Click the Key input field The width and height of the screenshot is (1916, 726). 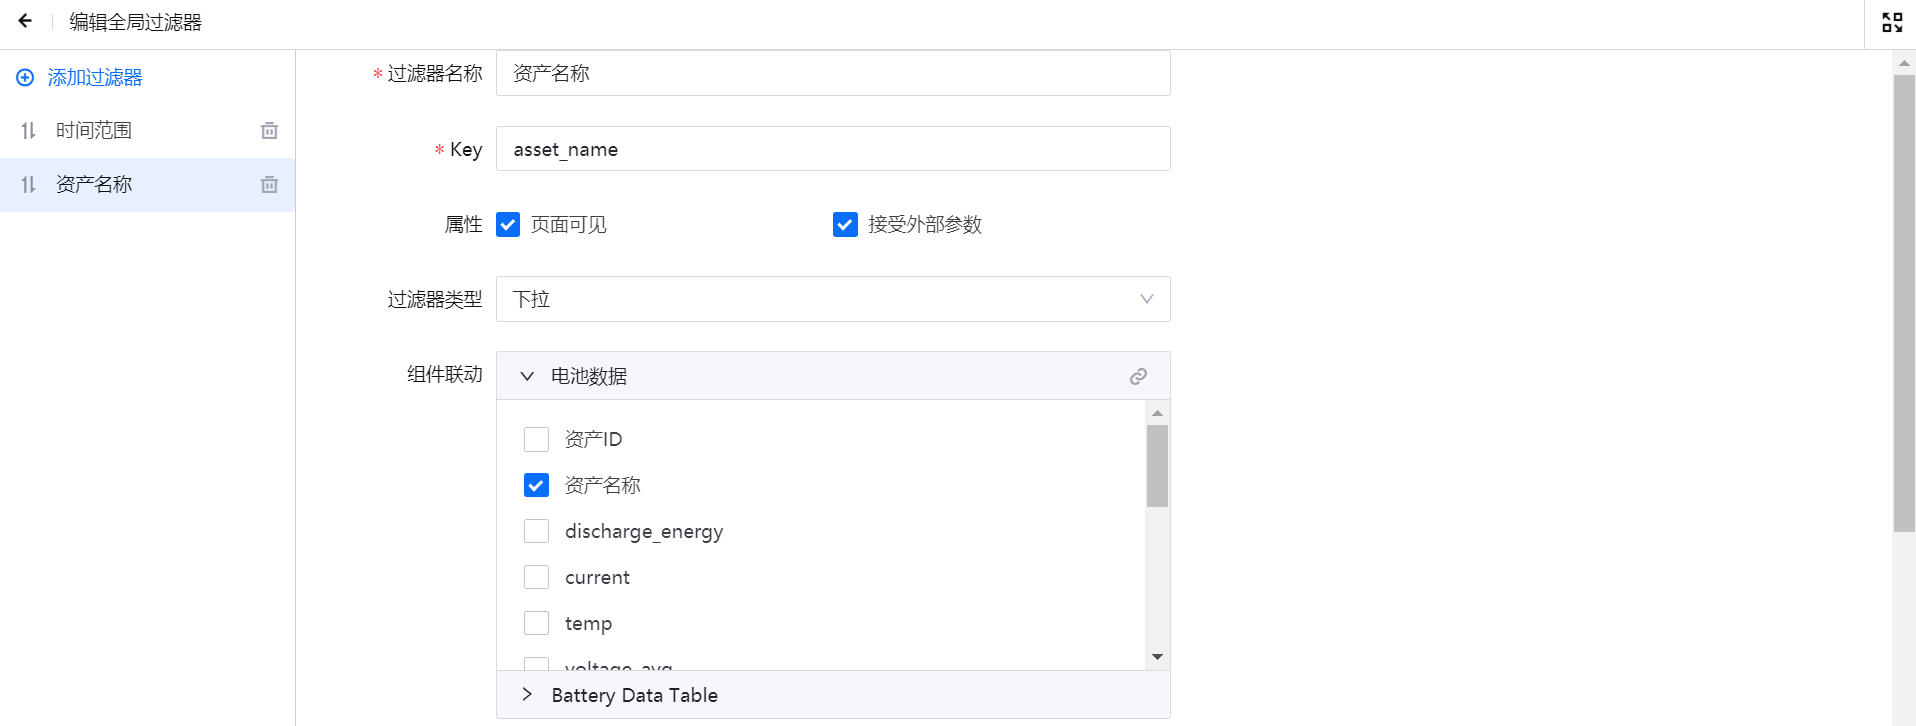point(832,149)
